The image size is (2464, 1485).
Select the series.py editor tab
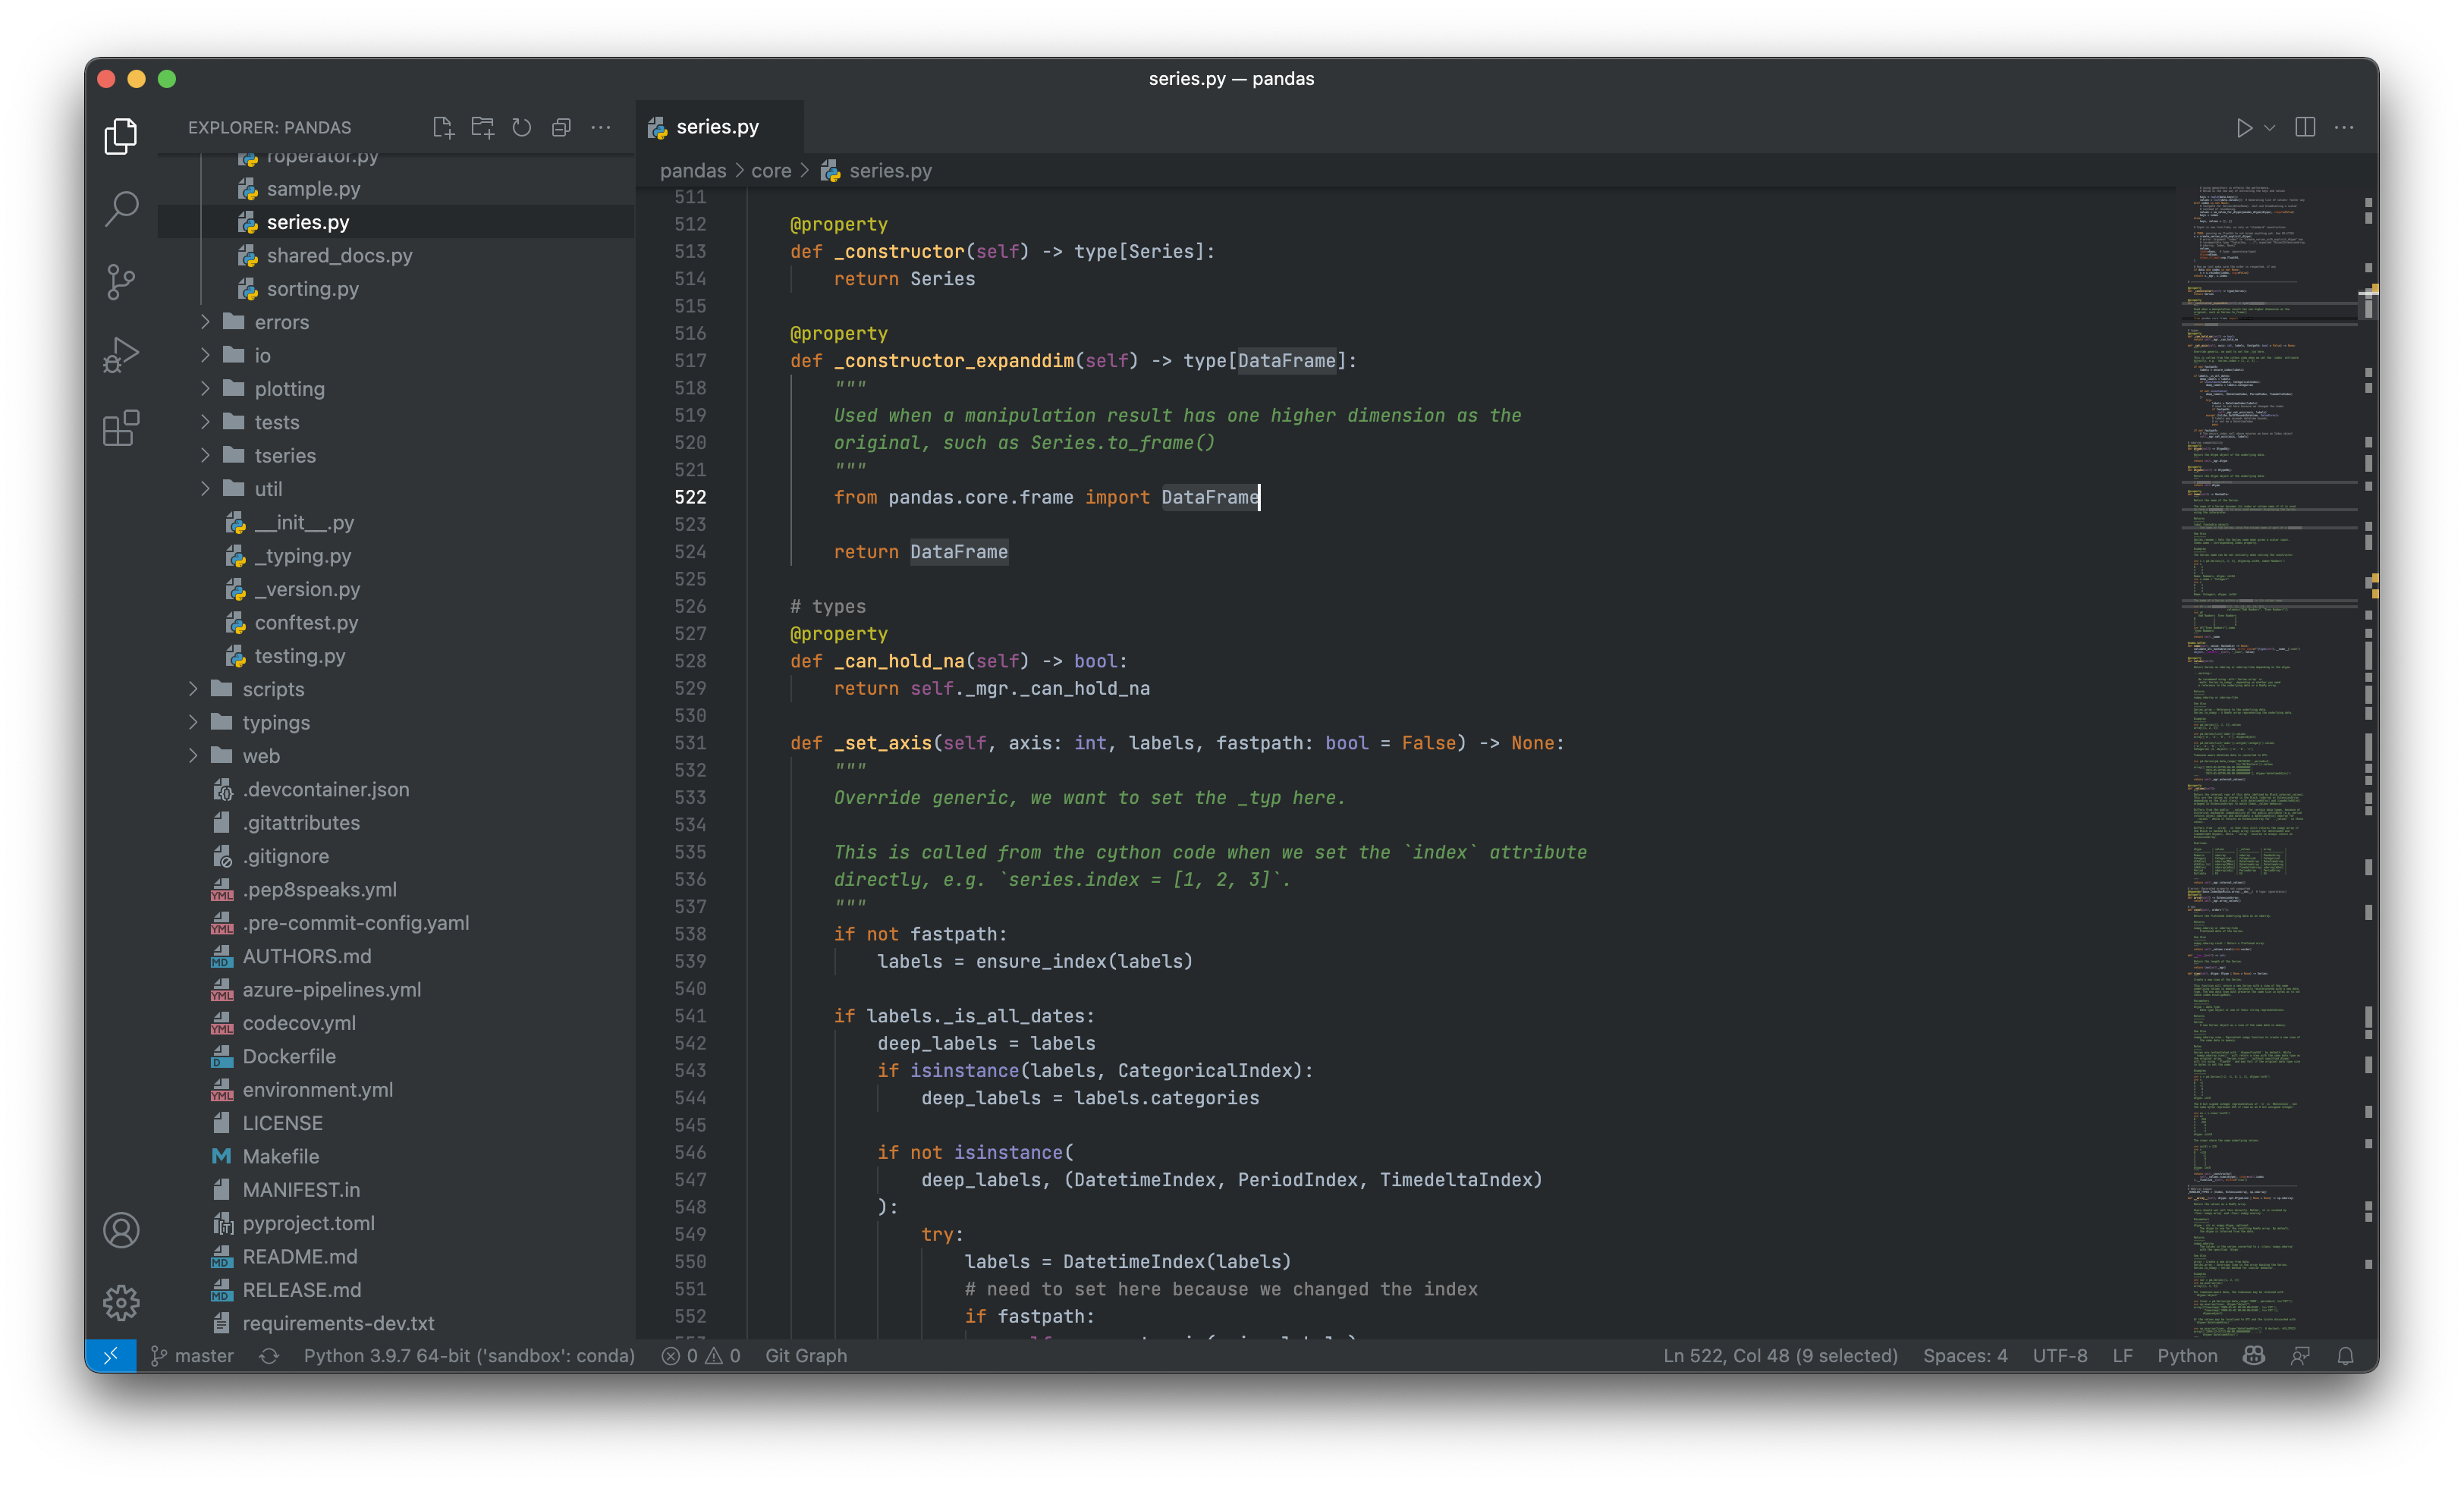tap(717, 127)
